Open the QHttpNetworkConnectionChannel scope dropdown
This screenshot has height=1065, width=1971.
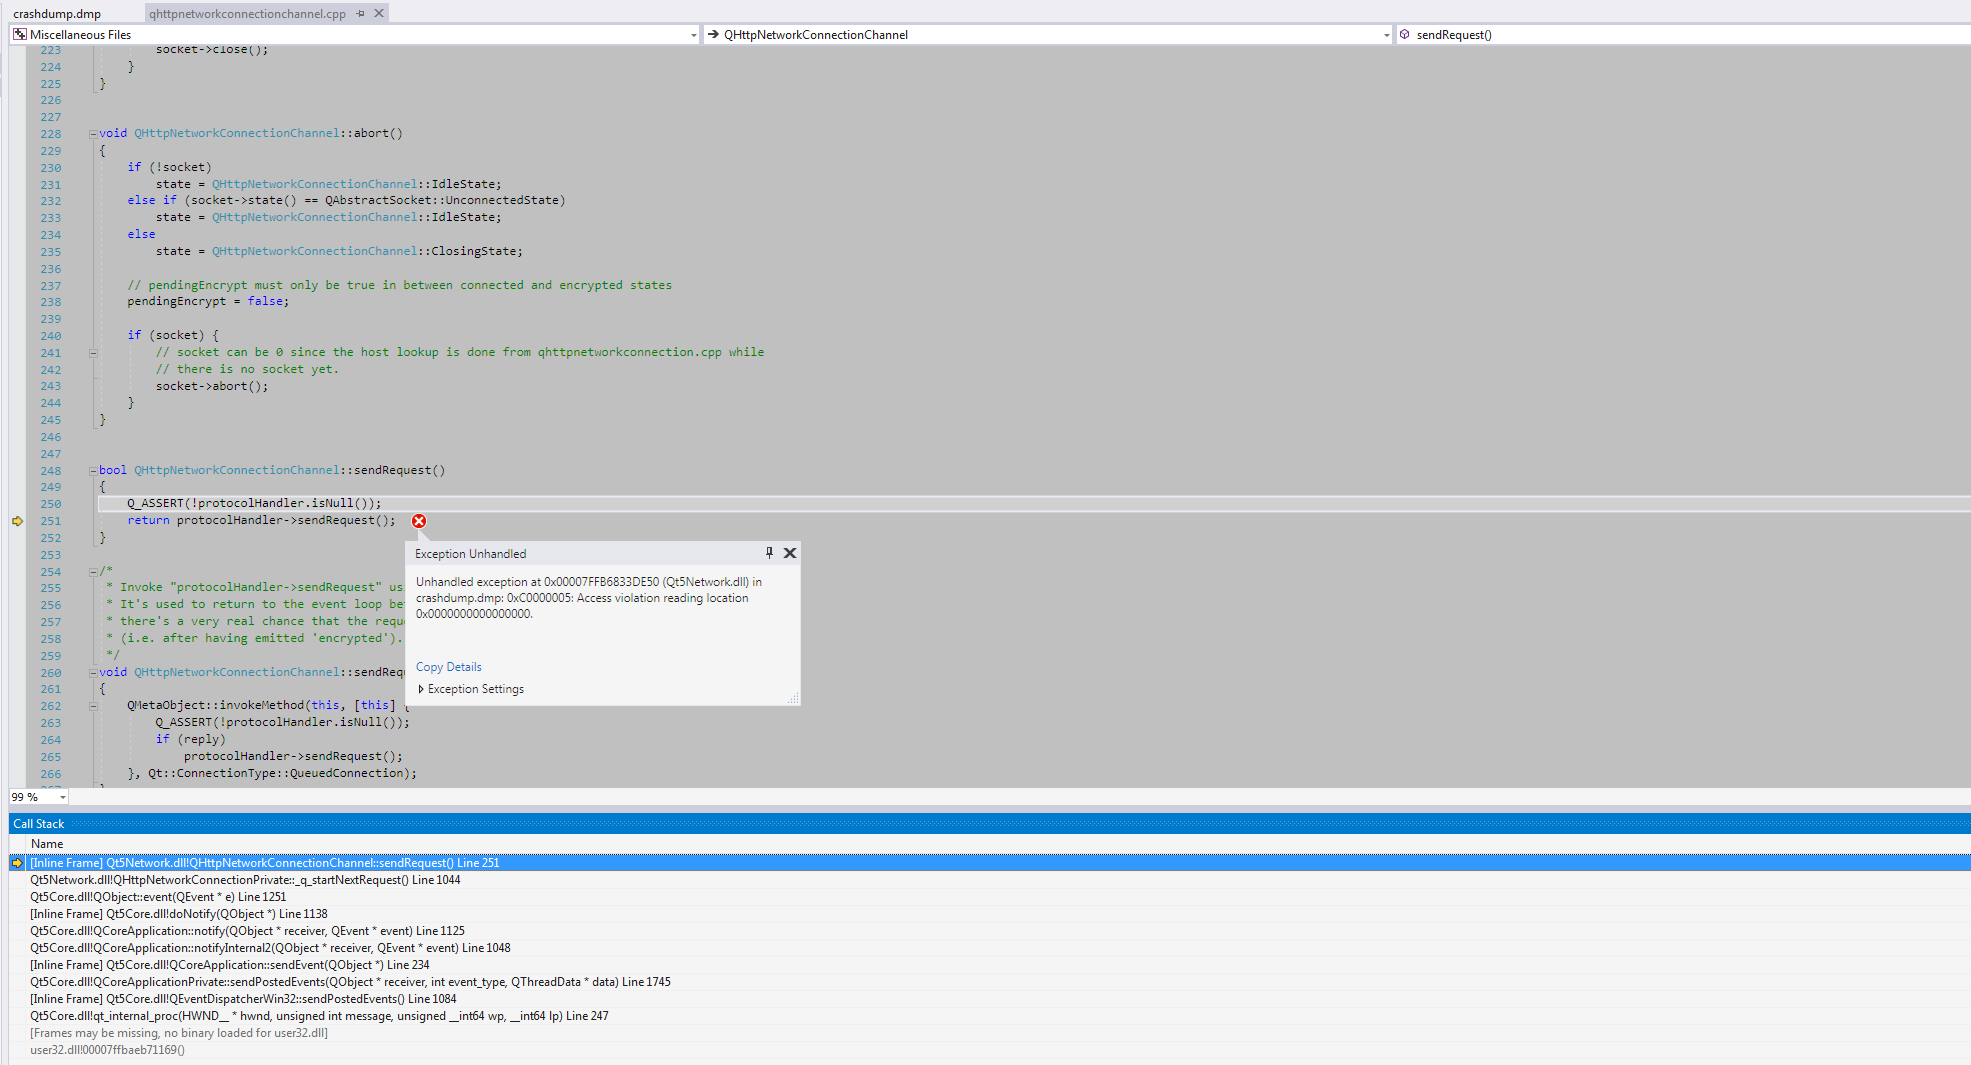[x=1386, y=35]
